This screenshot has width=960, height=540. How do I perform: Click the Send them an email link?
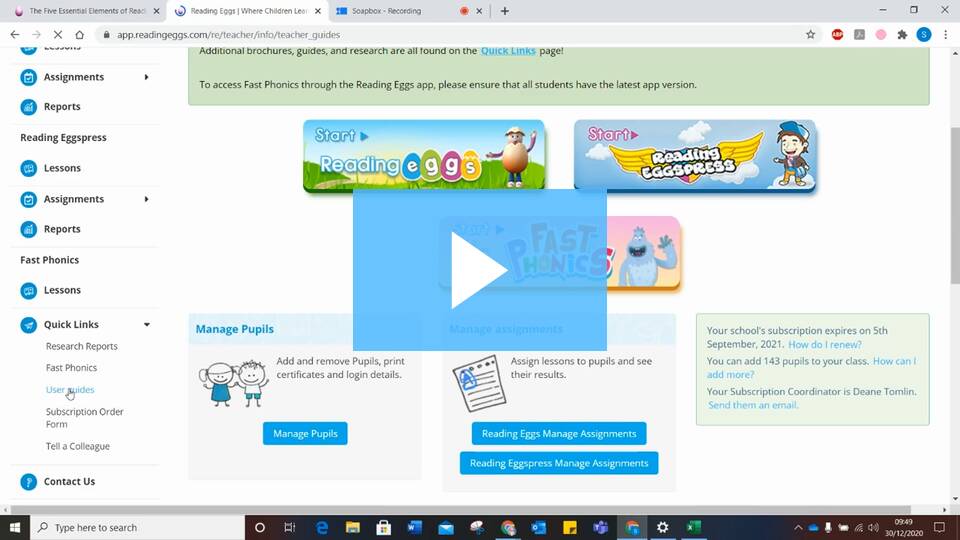753,405
